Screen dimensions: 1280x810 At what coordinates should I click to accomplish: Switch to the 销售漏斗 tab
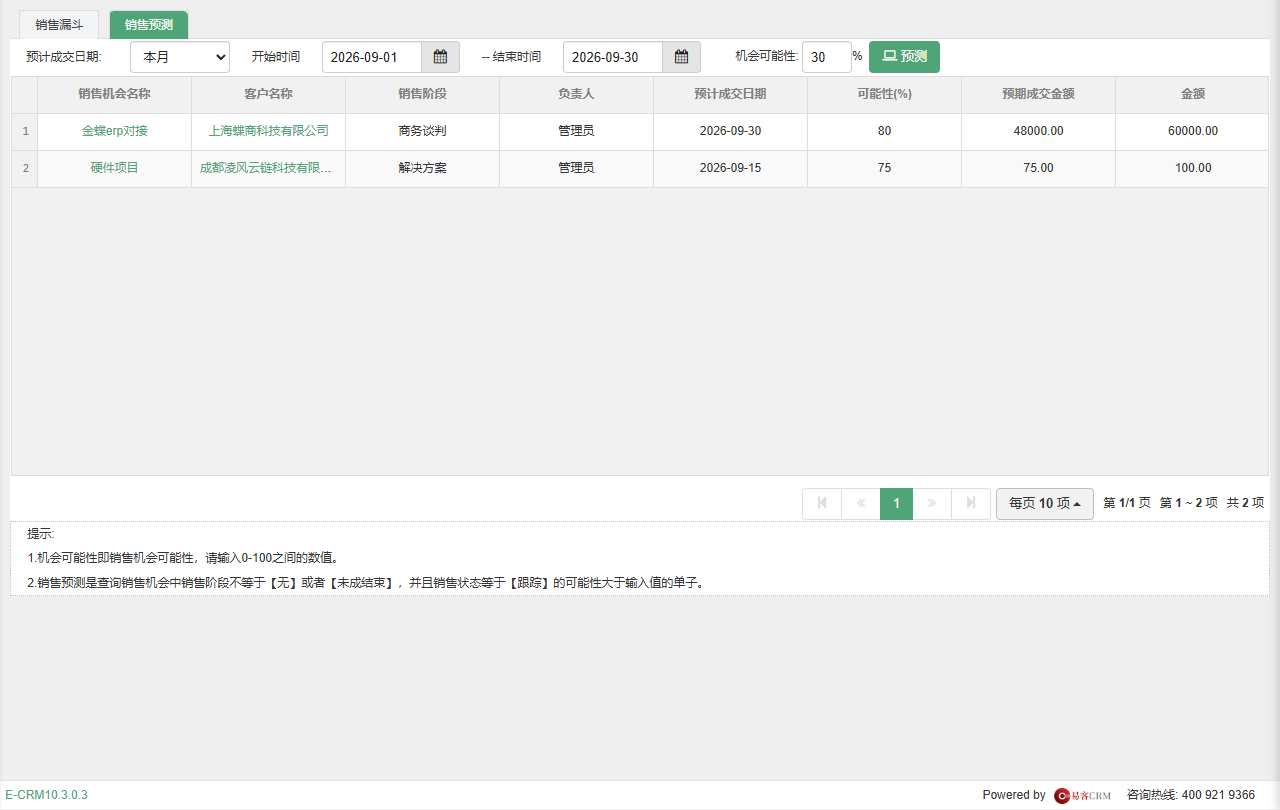tap(59, 24)
